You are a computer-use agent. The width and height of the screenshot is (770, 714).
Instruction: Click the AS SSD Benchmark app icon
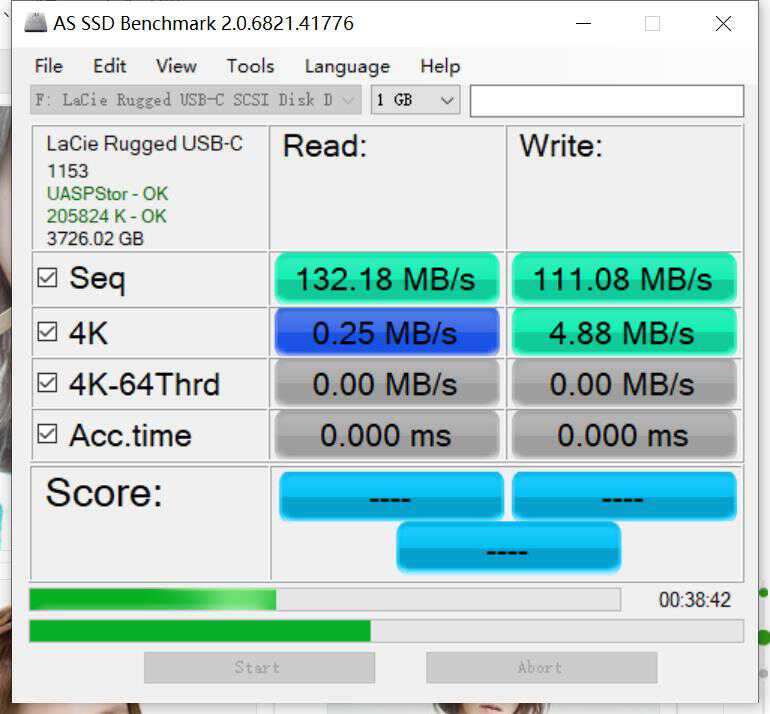(35, 23)
